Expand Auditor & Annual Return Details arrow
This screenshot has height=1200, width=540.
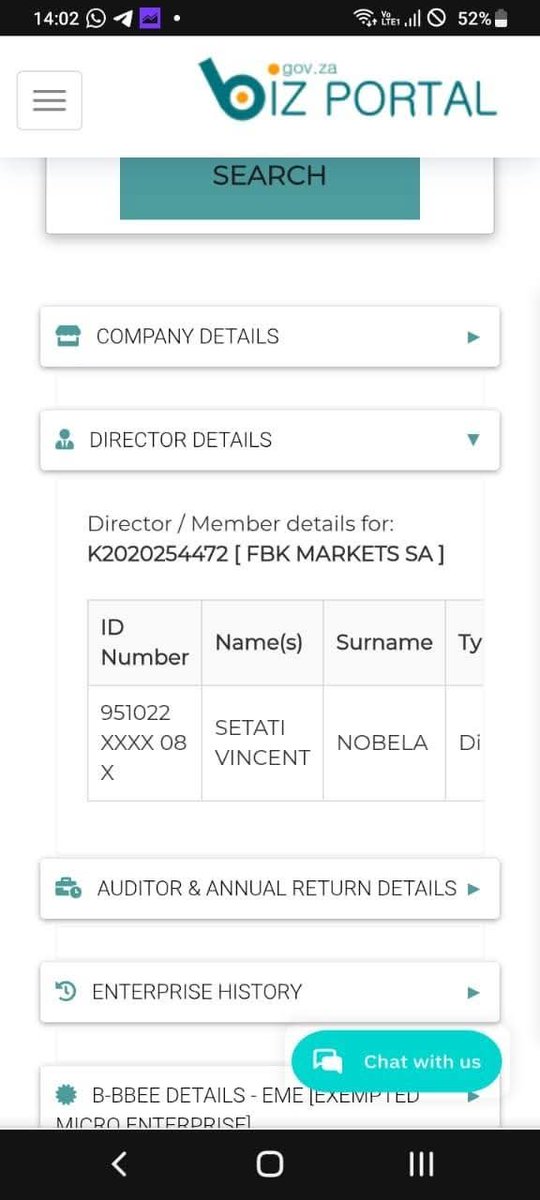(474, 888)
